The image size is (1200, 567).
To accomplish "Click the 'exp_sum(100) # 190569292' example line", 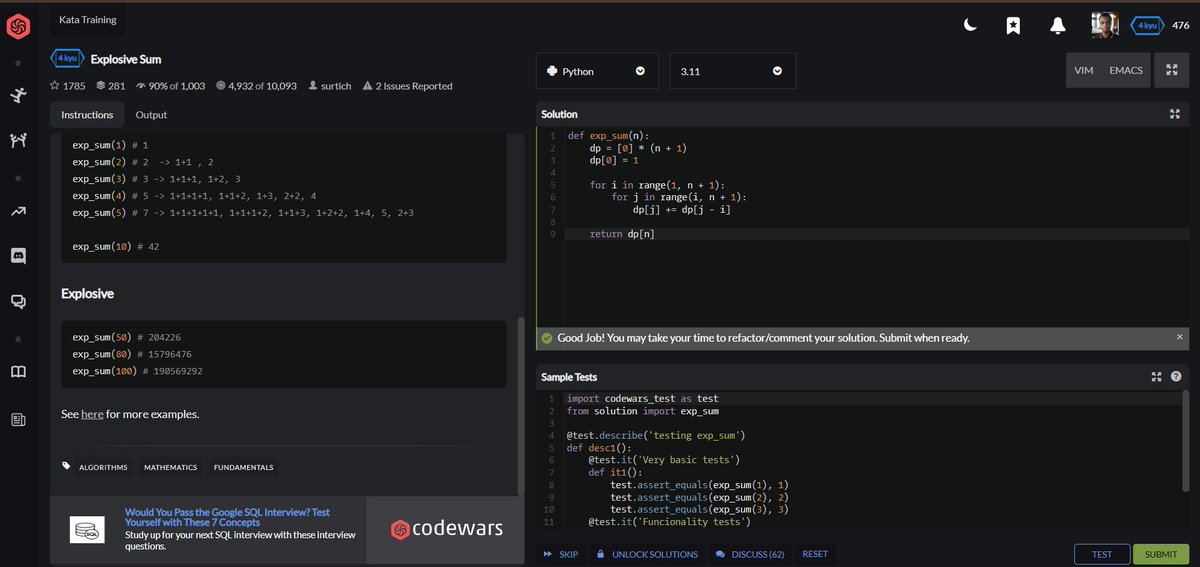I will (x=137, y=371).
